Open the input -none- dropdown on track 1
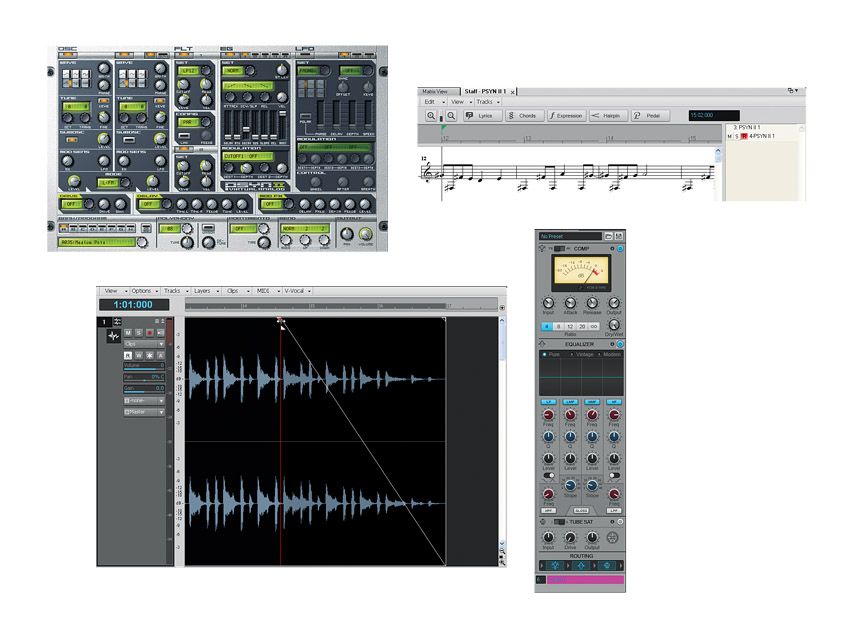The height and width of the screenshot is (638, 850). pos(144,401)
